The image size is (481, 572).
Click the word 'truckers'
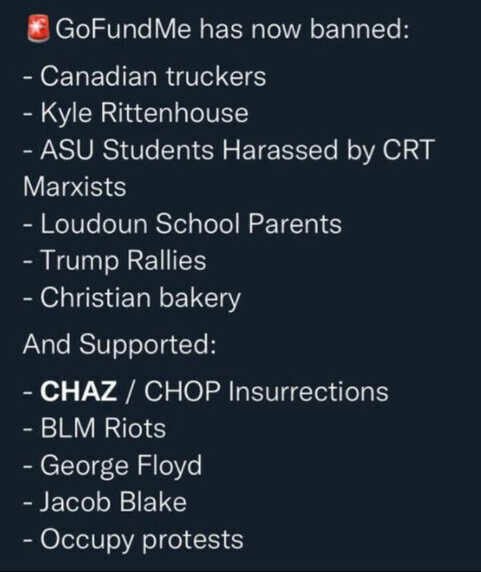point(216,76)
